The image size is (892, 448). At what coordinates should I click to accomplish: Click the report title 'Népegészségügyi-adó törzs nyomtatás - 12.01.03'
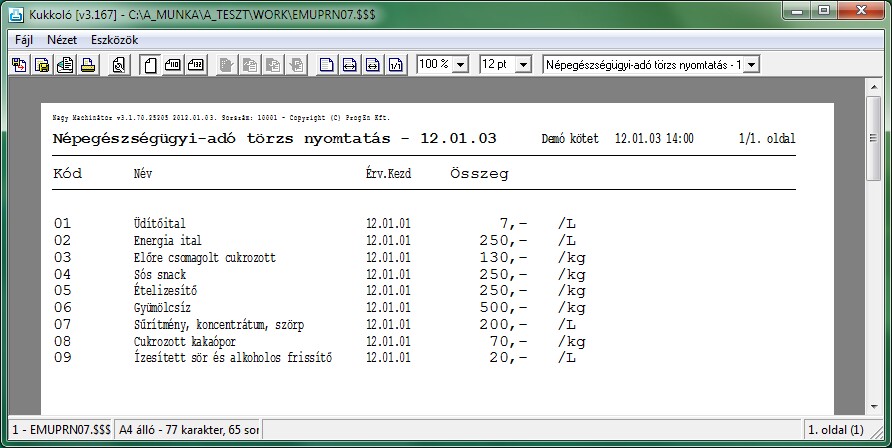[274, 139]
